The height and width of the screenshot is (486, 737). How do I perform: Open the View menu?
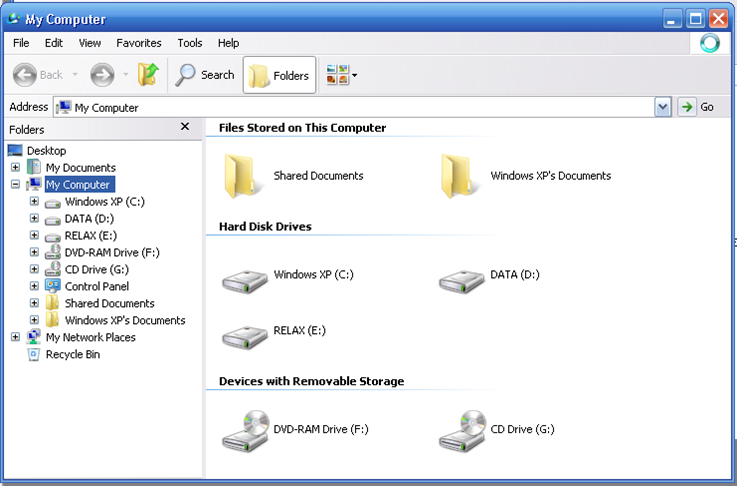89,43
